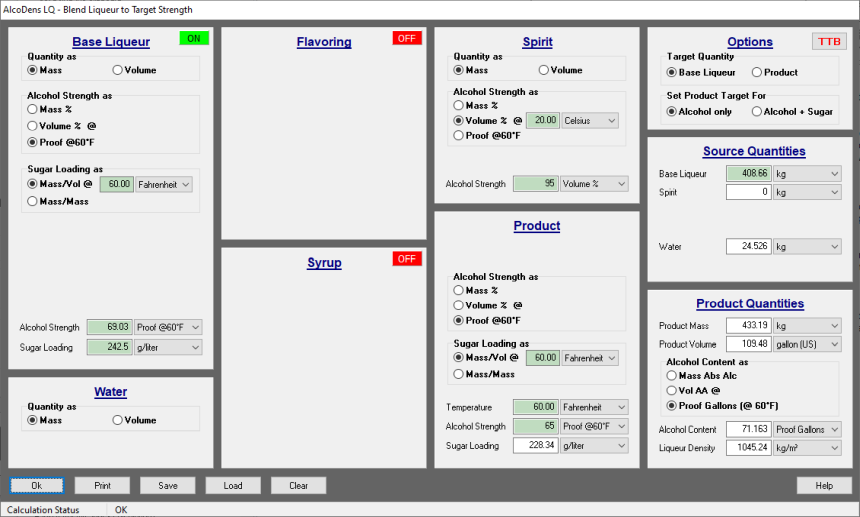Open the Product heading link
Viewport: 860px width, 517px height.
pyautogui.click(x=537, y=226)
